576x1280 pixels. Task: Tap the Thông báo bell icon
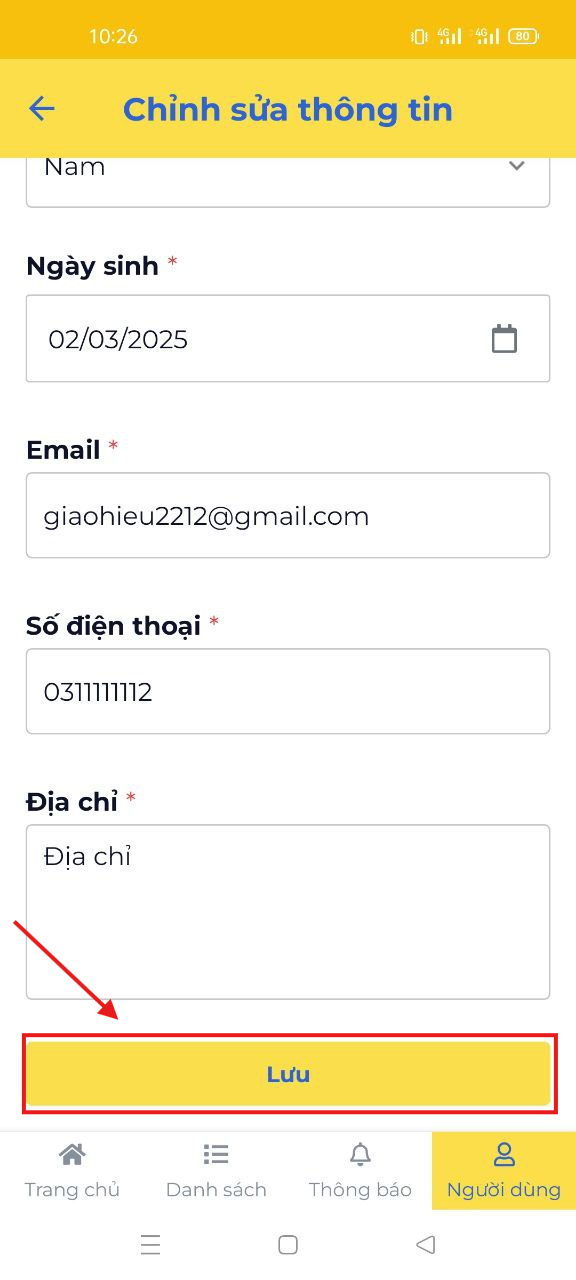[x=360, y=1155]
